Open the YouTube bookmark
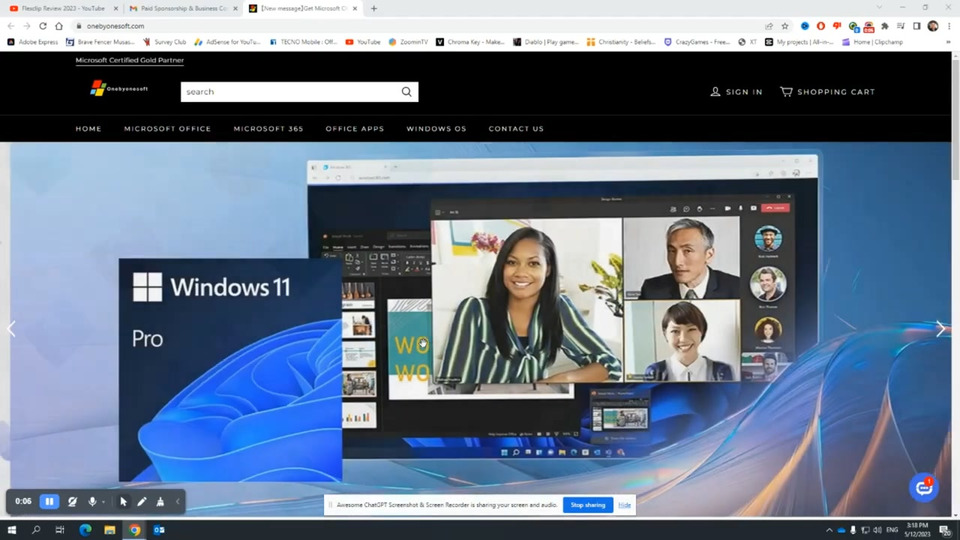The height and width of the screenshot is (540, 960). pyautogui.click(x=363, y=42)
